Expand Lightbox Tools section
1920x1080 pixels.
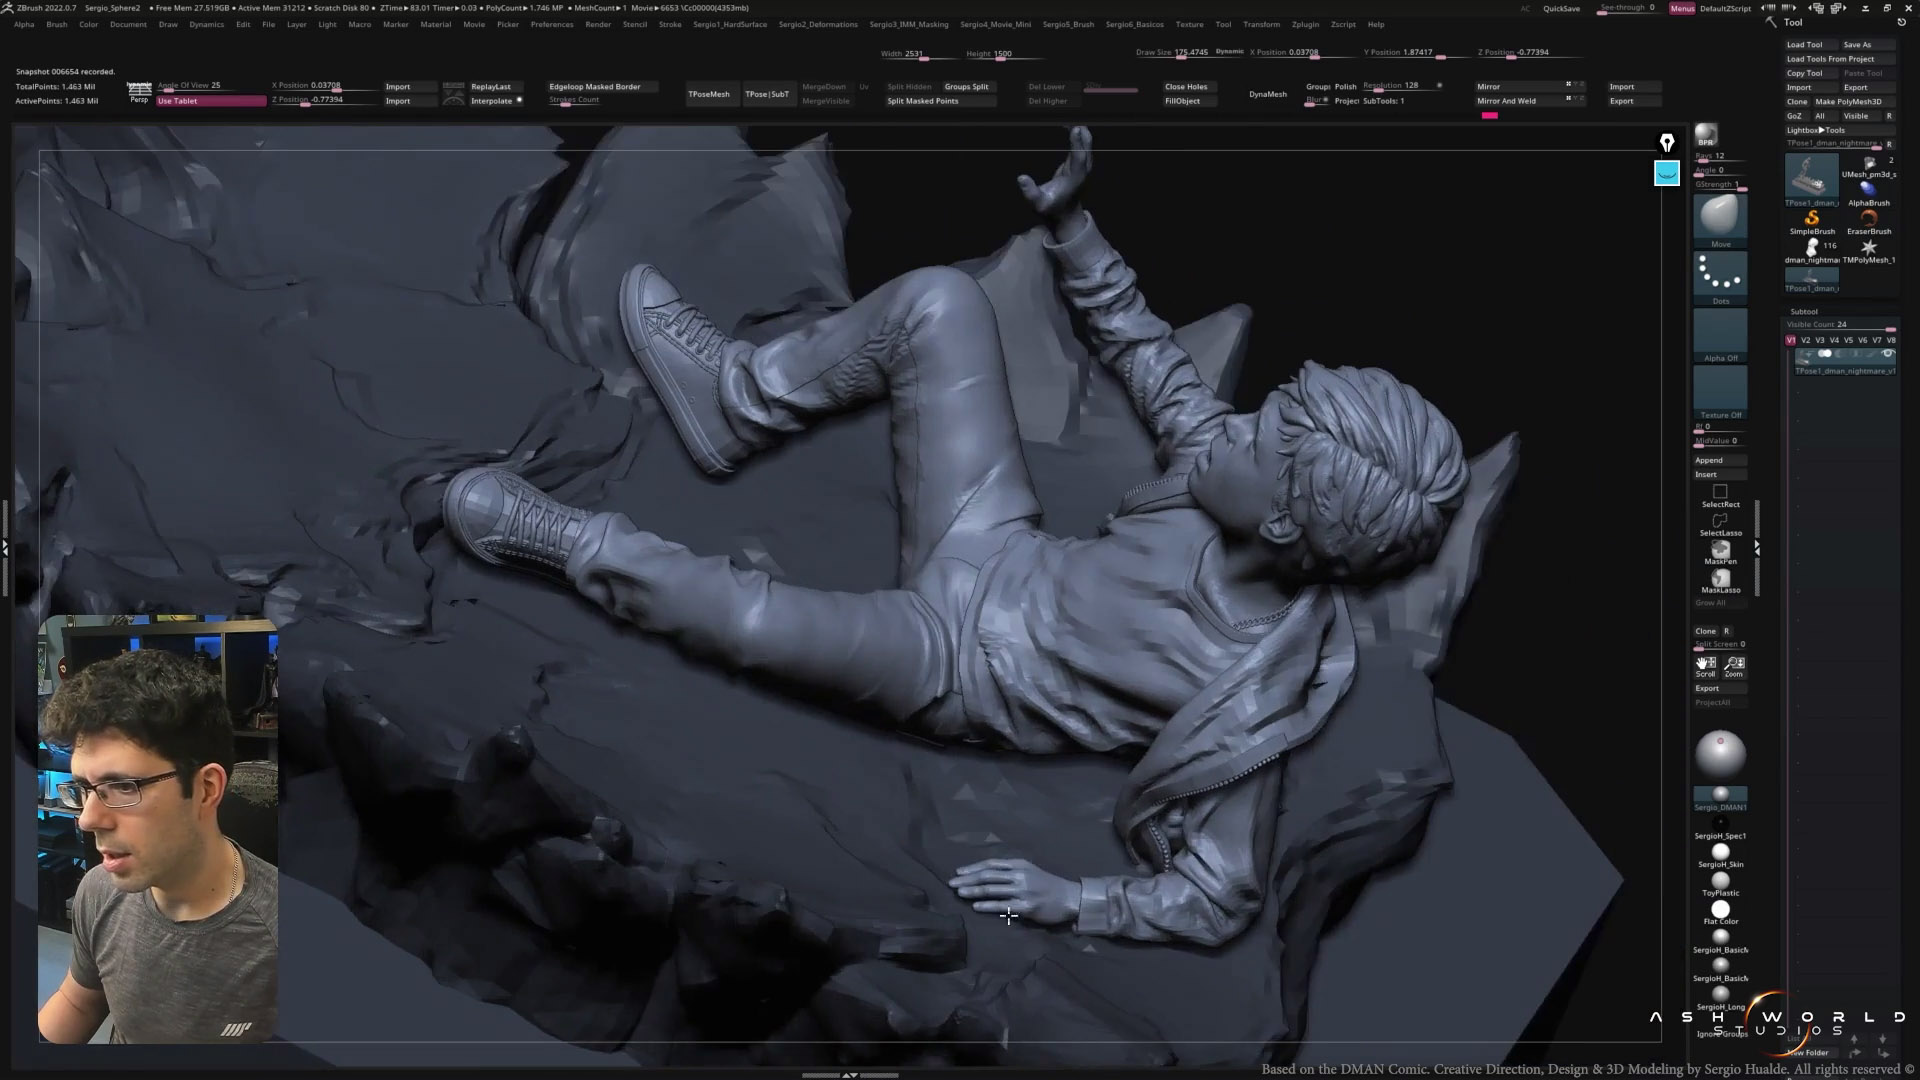tap(1816, 130)
